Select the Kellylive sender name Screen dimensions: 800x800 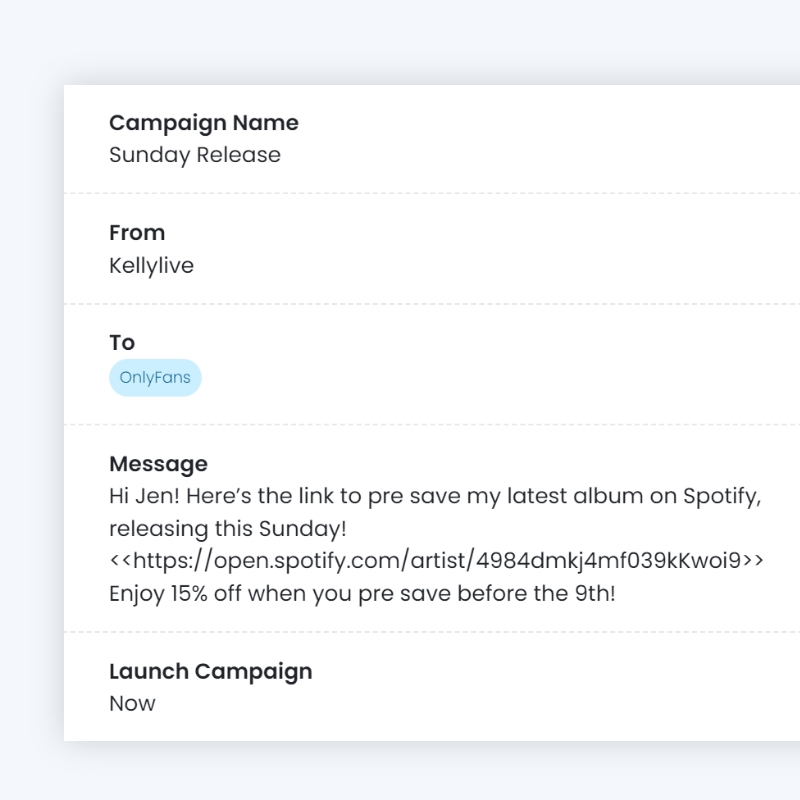point(152,265)
